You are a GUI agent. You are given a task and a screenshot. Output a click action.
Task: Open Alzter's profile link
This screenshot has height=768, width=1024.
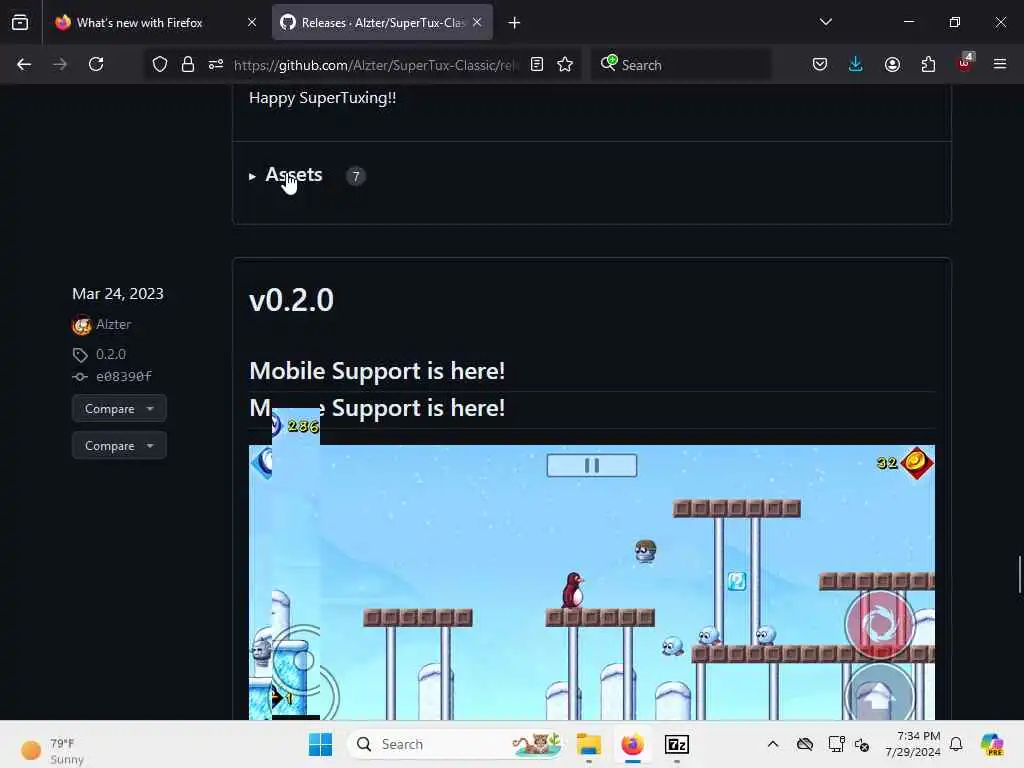tap(114, 325)
